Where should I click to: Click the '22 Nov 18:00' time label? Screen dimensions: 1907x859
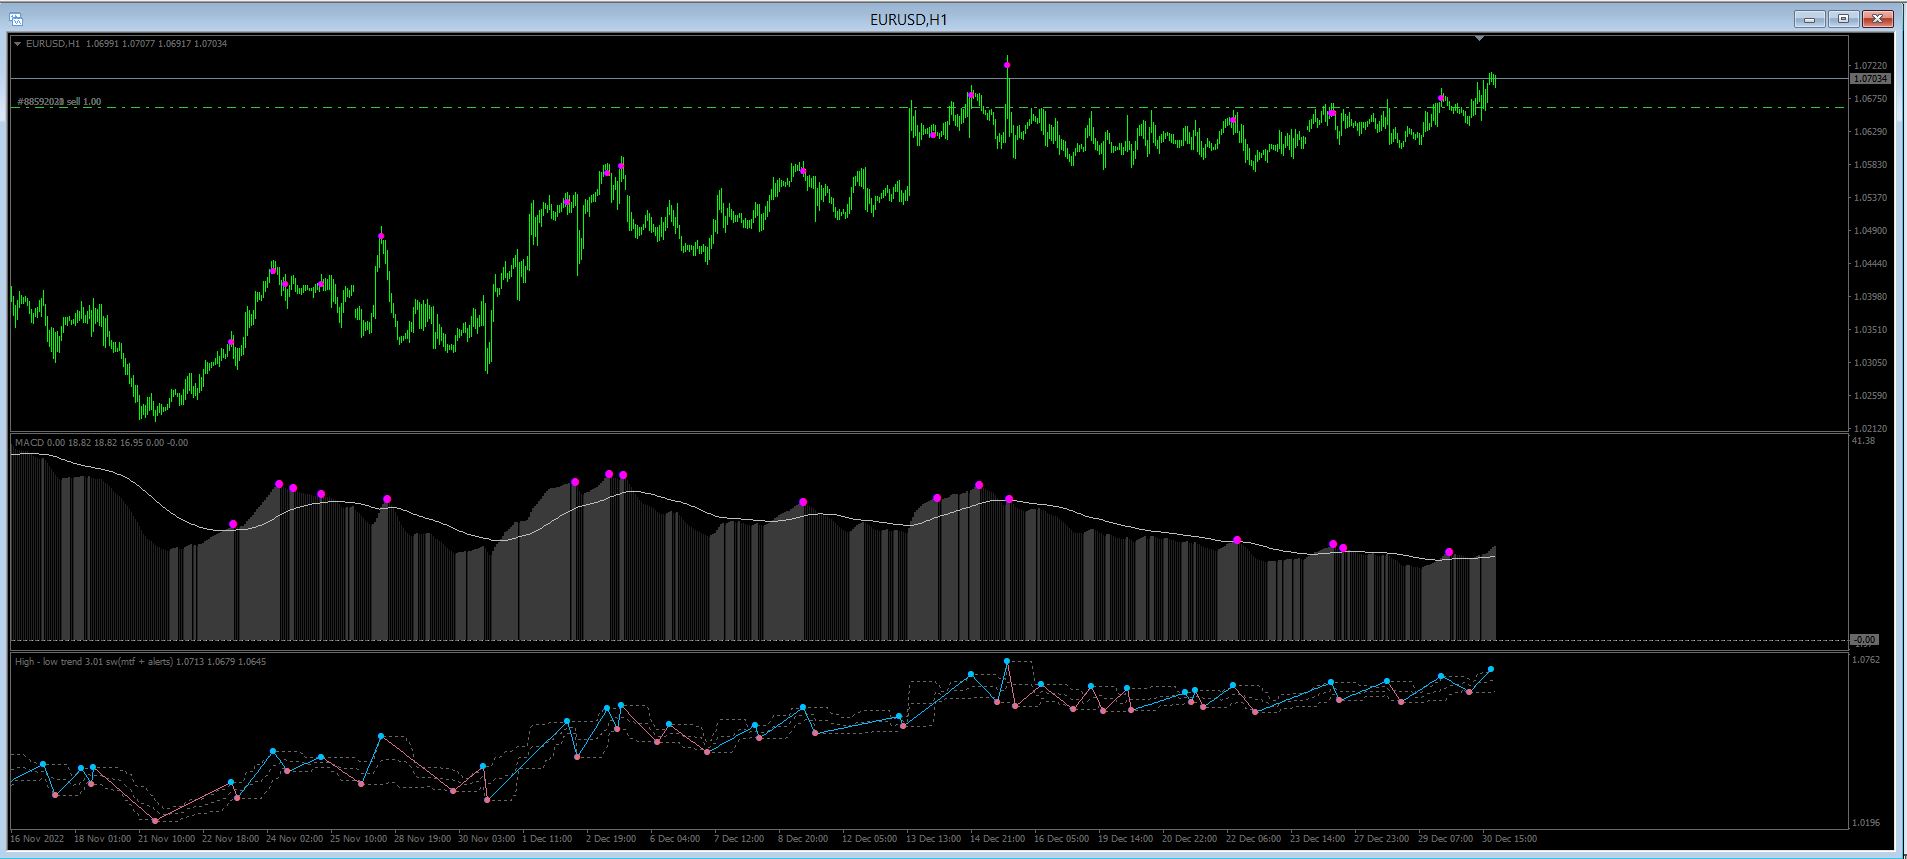231,839
